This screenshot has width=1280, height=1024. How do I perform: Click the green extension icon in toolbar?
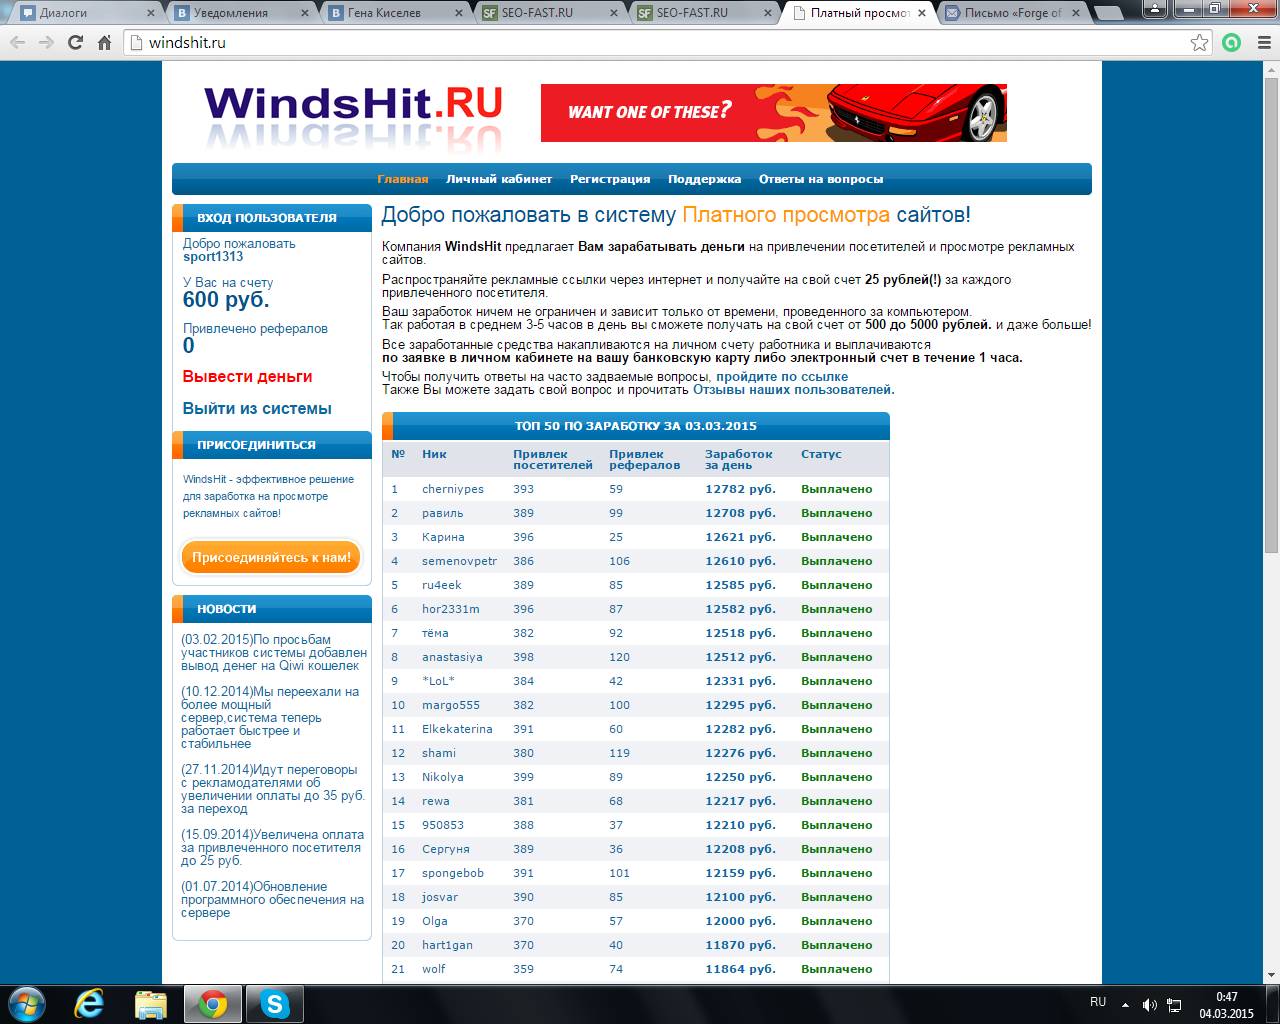pos(1232,43)
